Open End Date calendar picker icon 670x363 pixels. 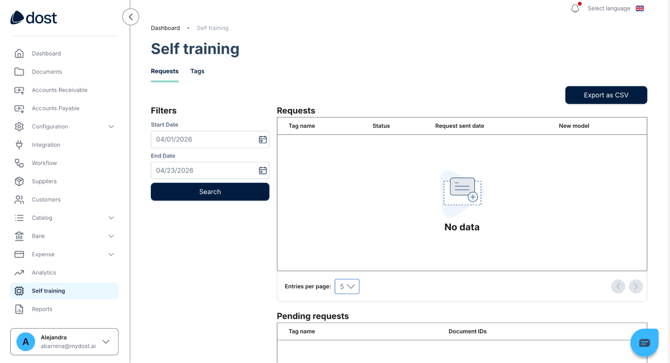pos(263,170)
